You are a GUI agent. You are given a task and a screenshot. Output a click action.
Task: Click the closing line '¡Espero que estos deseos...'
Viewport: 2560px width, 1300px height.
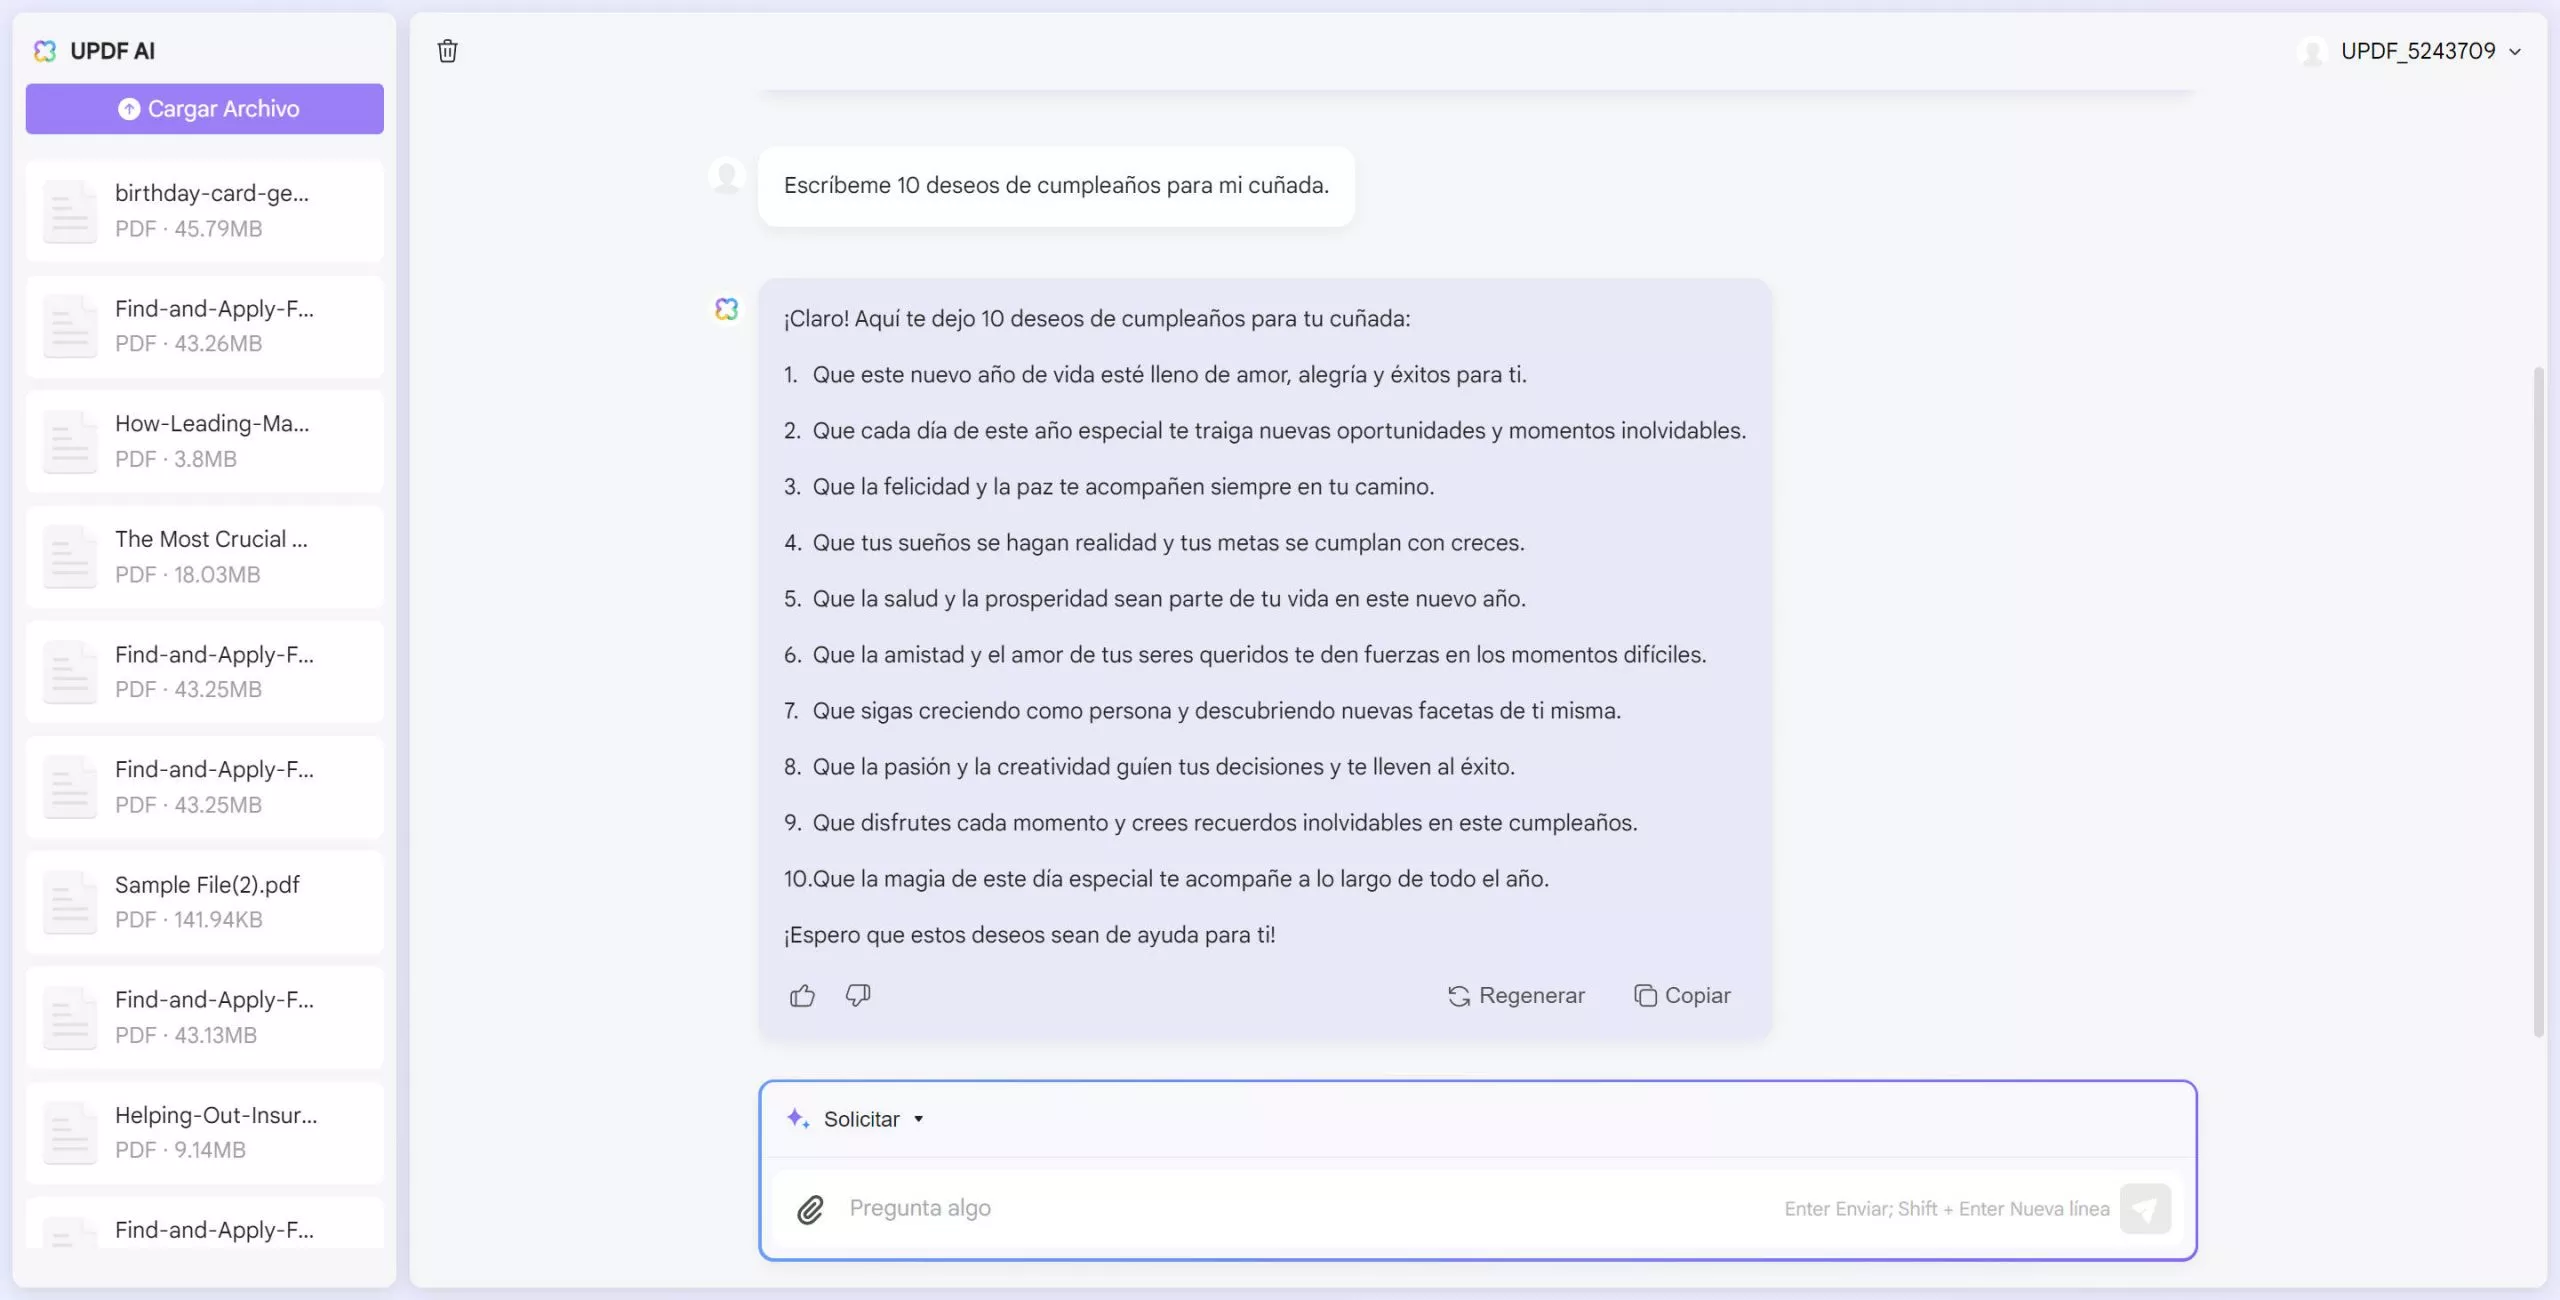point(1029,935)
